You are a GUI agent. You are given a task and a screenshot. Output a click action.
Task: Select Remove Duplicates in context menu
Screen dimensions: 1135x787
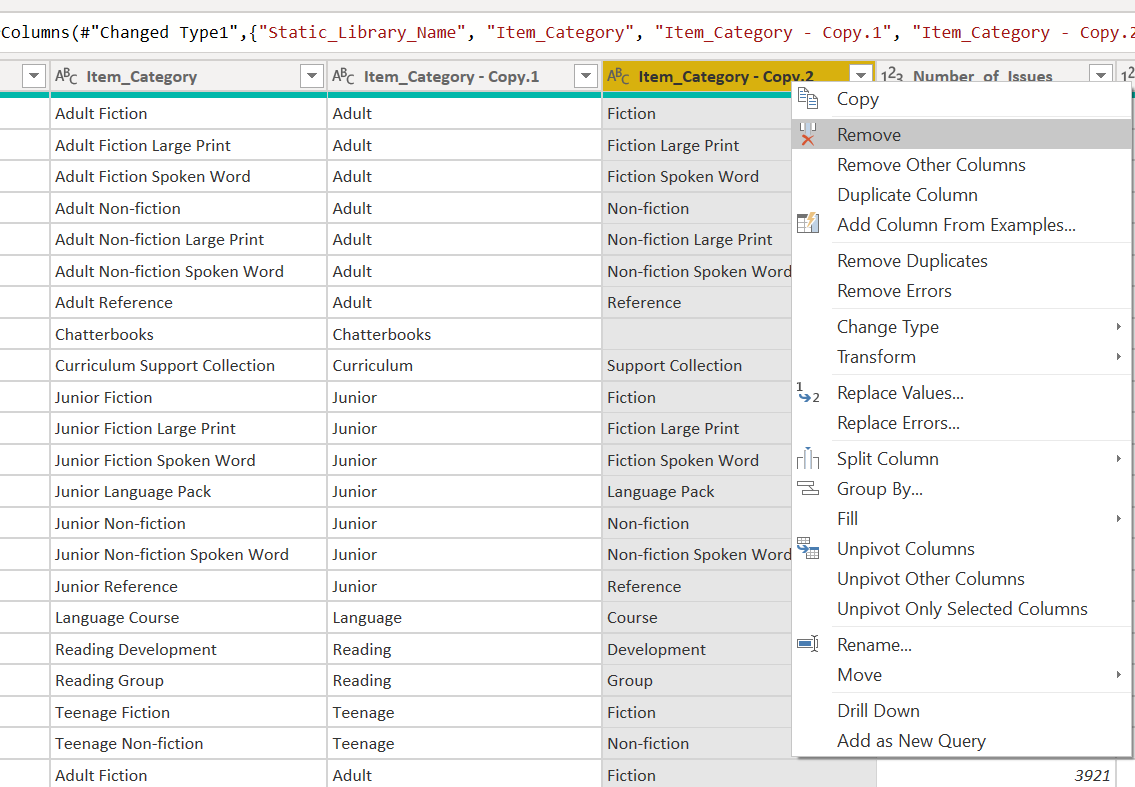click(912, 261)
